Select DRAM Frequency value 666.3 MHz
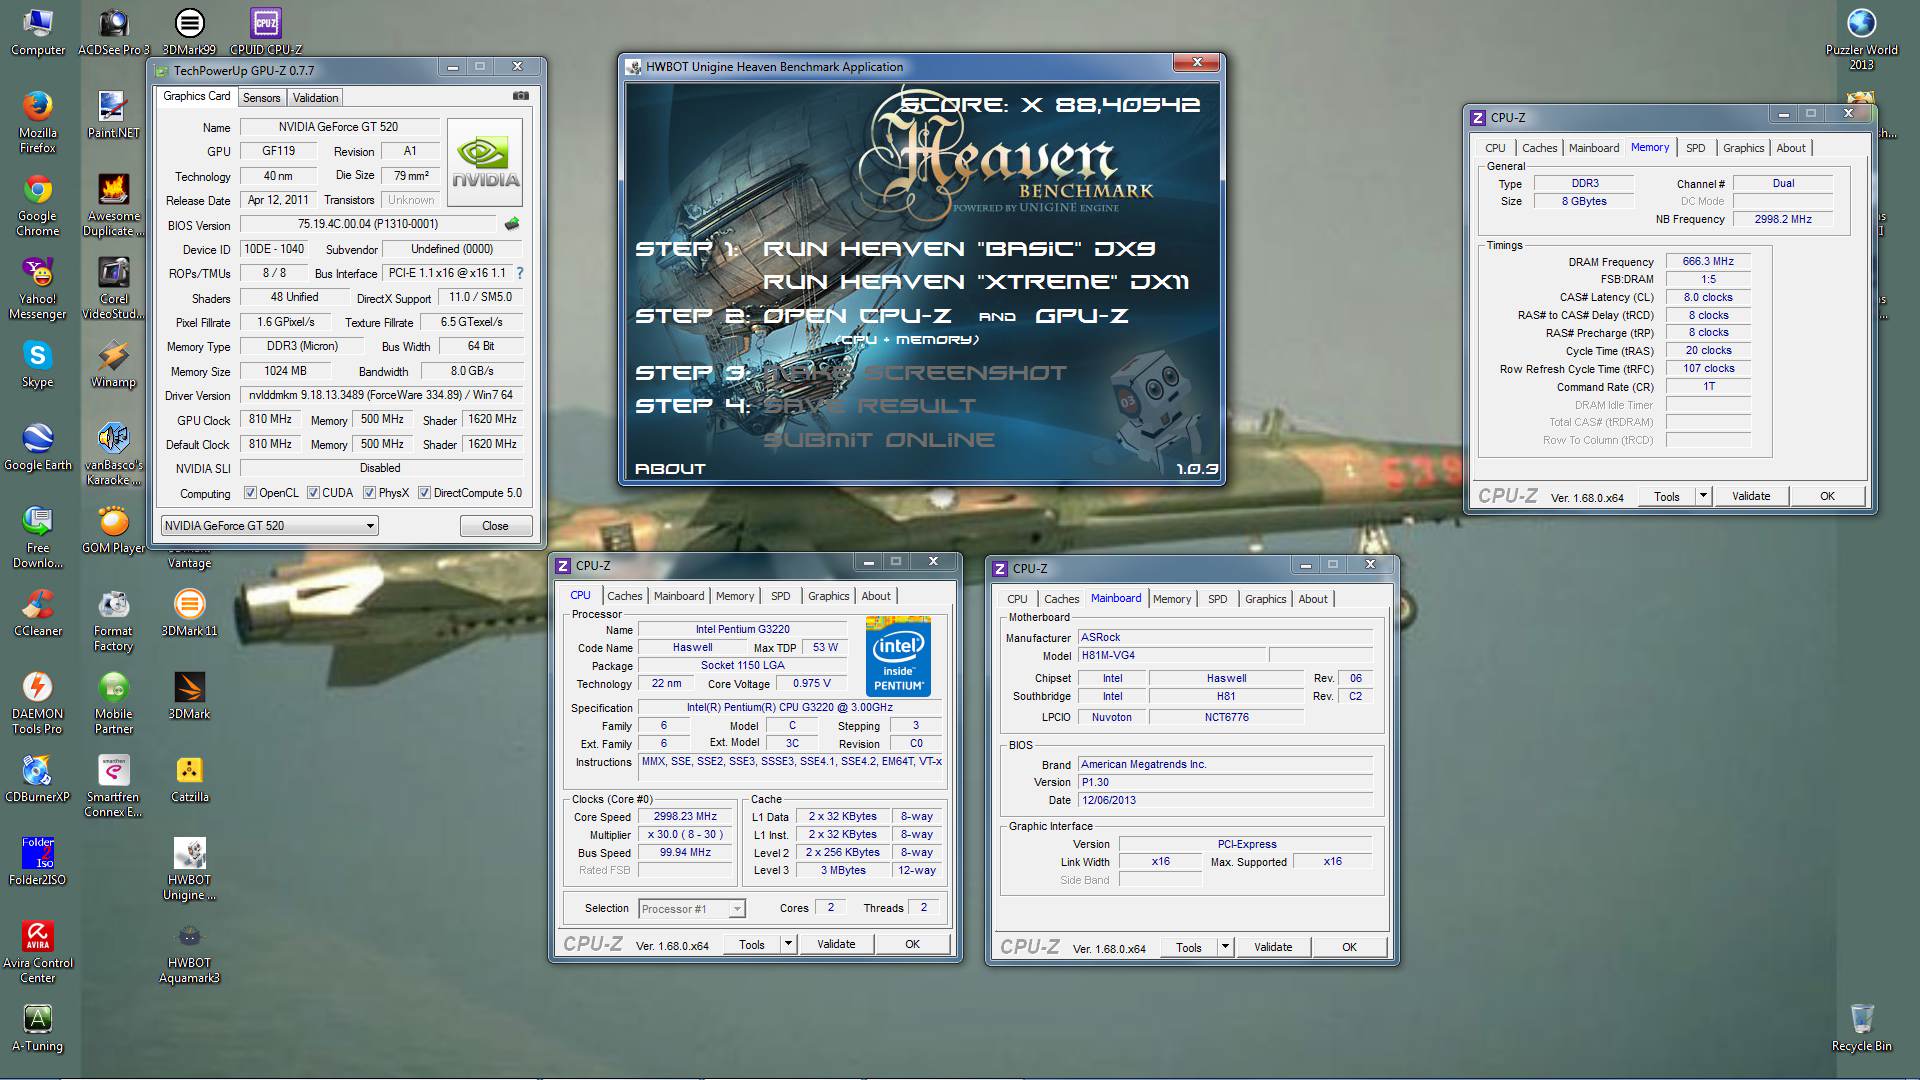Screen dimensions: 1920x1080 click(1708, 261)
